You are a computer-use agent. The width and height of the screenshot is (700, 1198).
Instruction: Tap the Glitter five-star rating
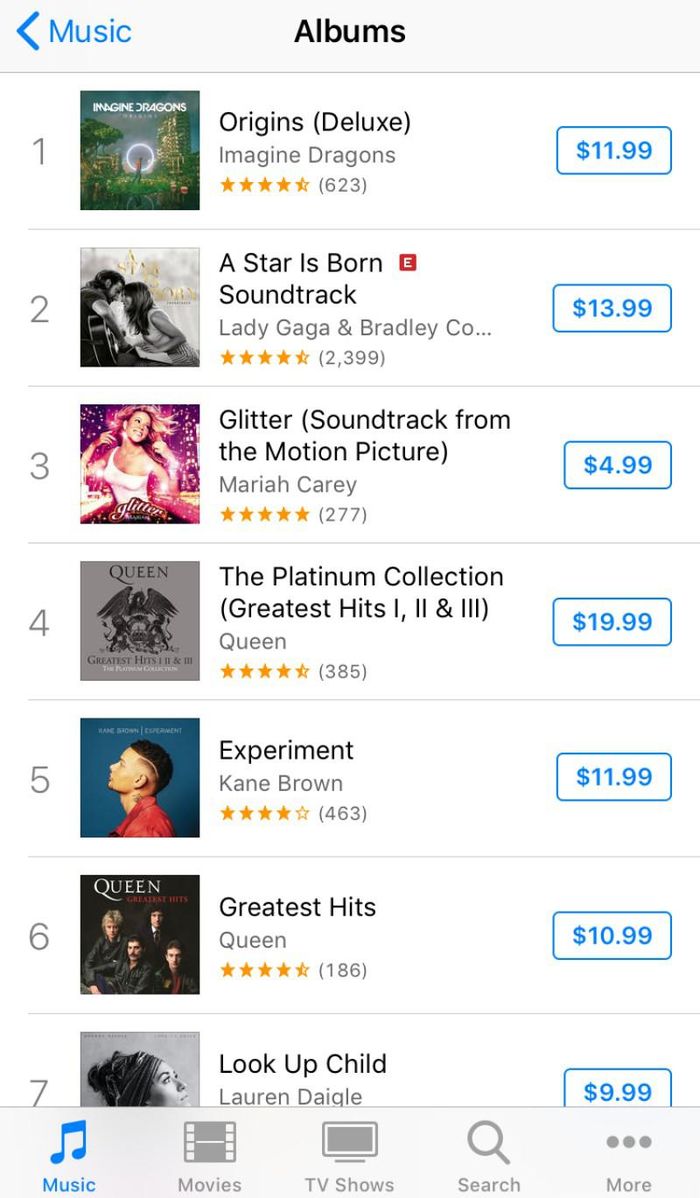pos(264,515)
